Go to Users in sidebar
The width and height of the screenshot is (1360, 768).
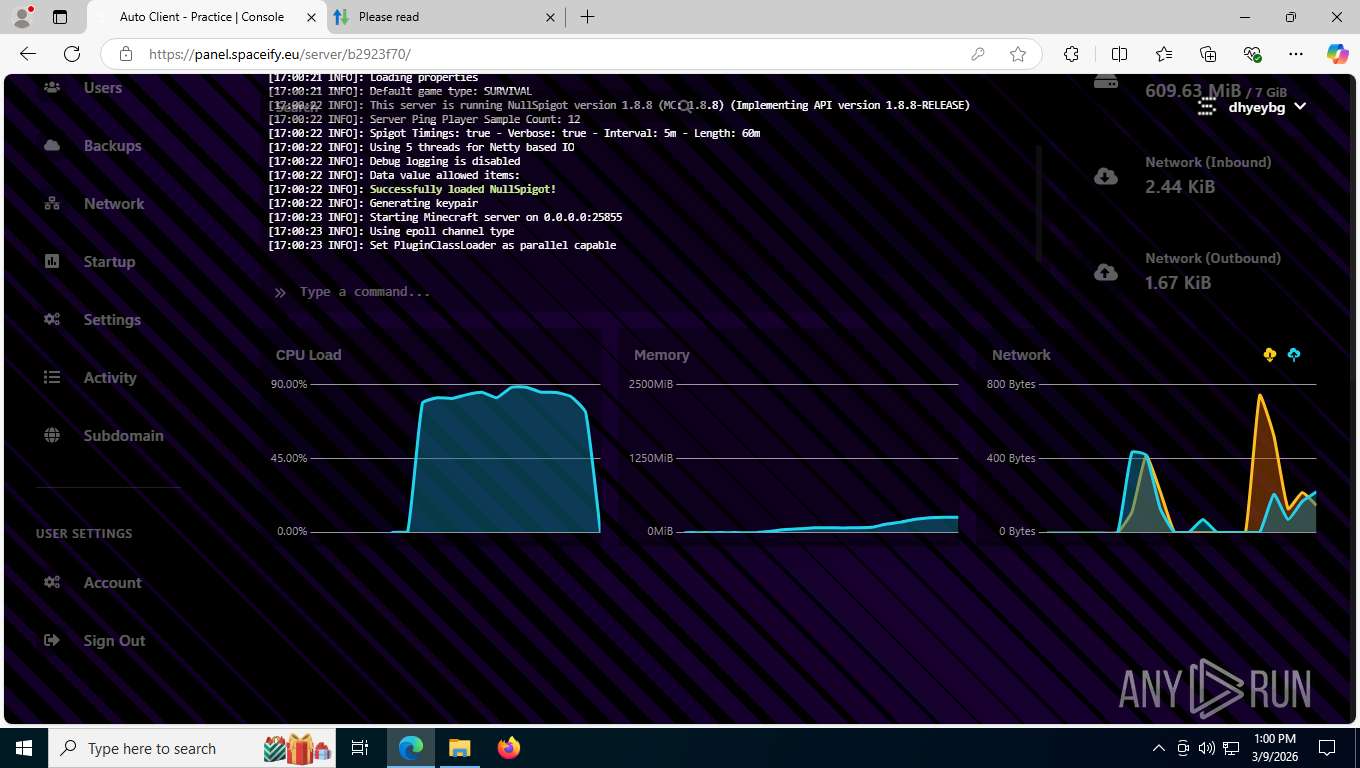[x=103, y=88]
